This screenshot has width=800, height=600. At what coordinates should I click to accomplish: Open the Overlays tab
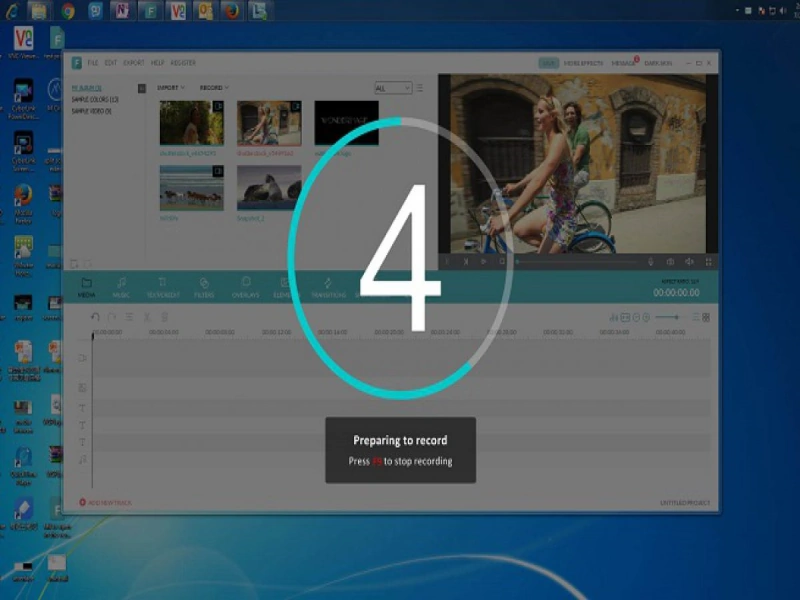(245, 288)
